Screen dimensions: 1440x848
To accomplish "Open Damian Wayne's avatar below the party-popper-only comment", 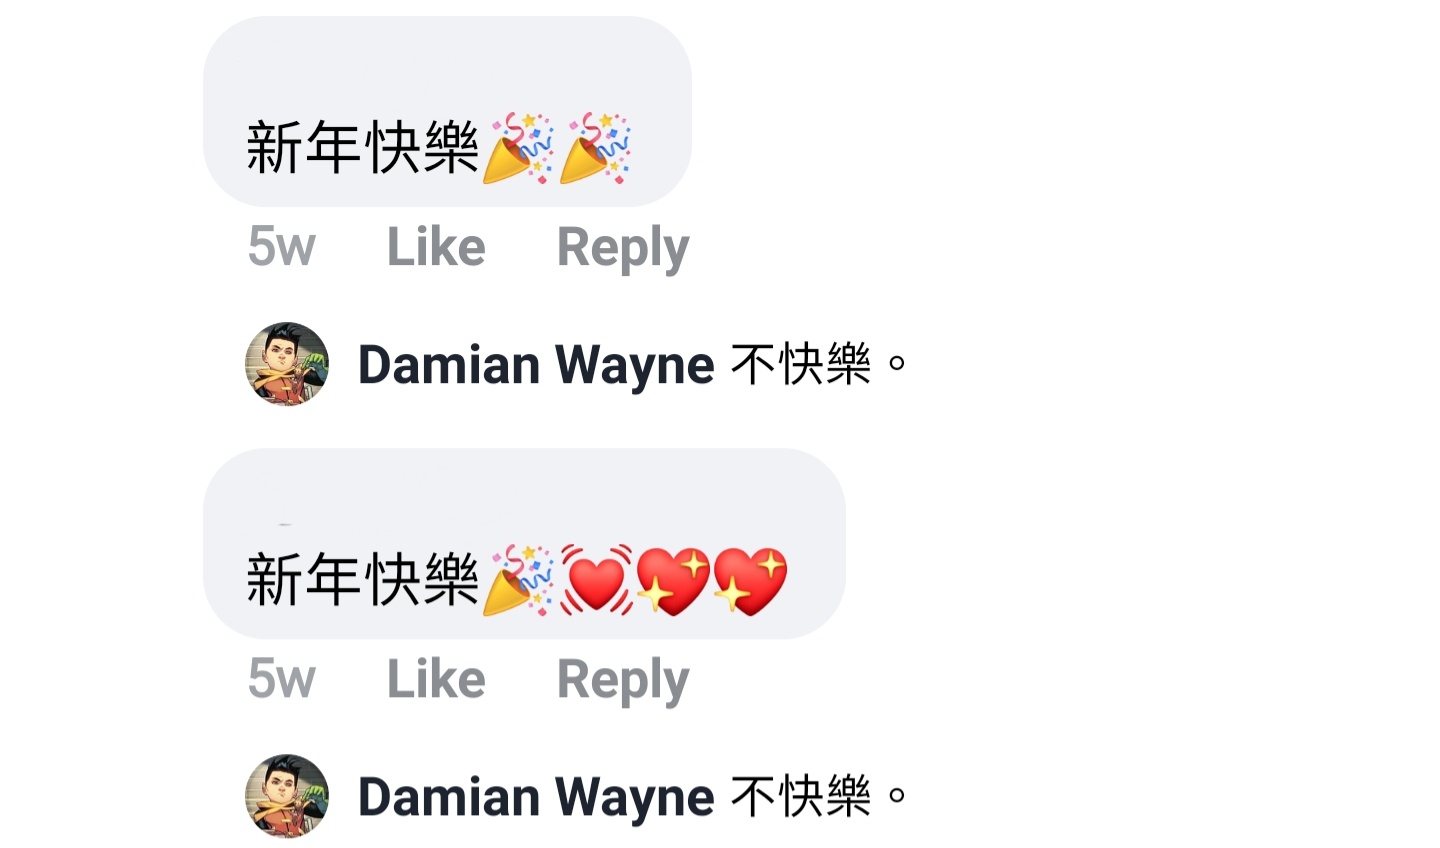I will 287,364.
